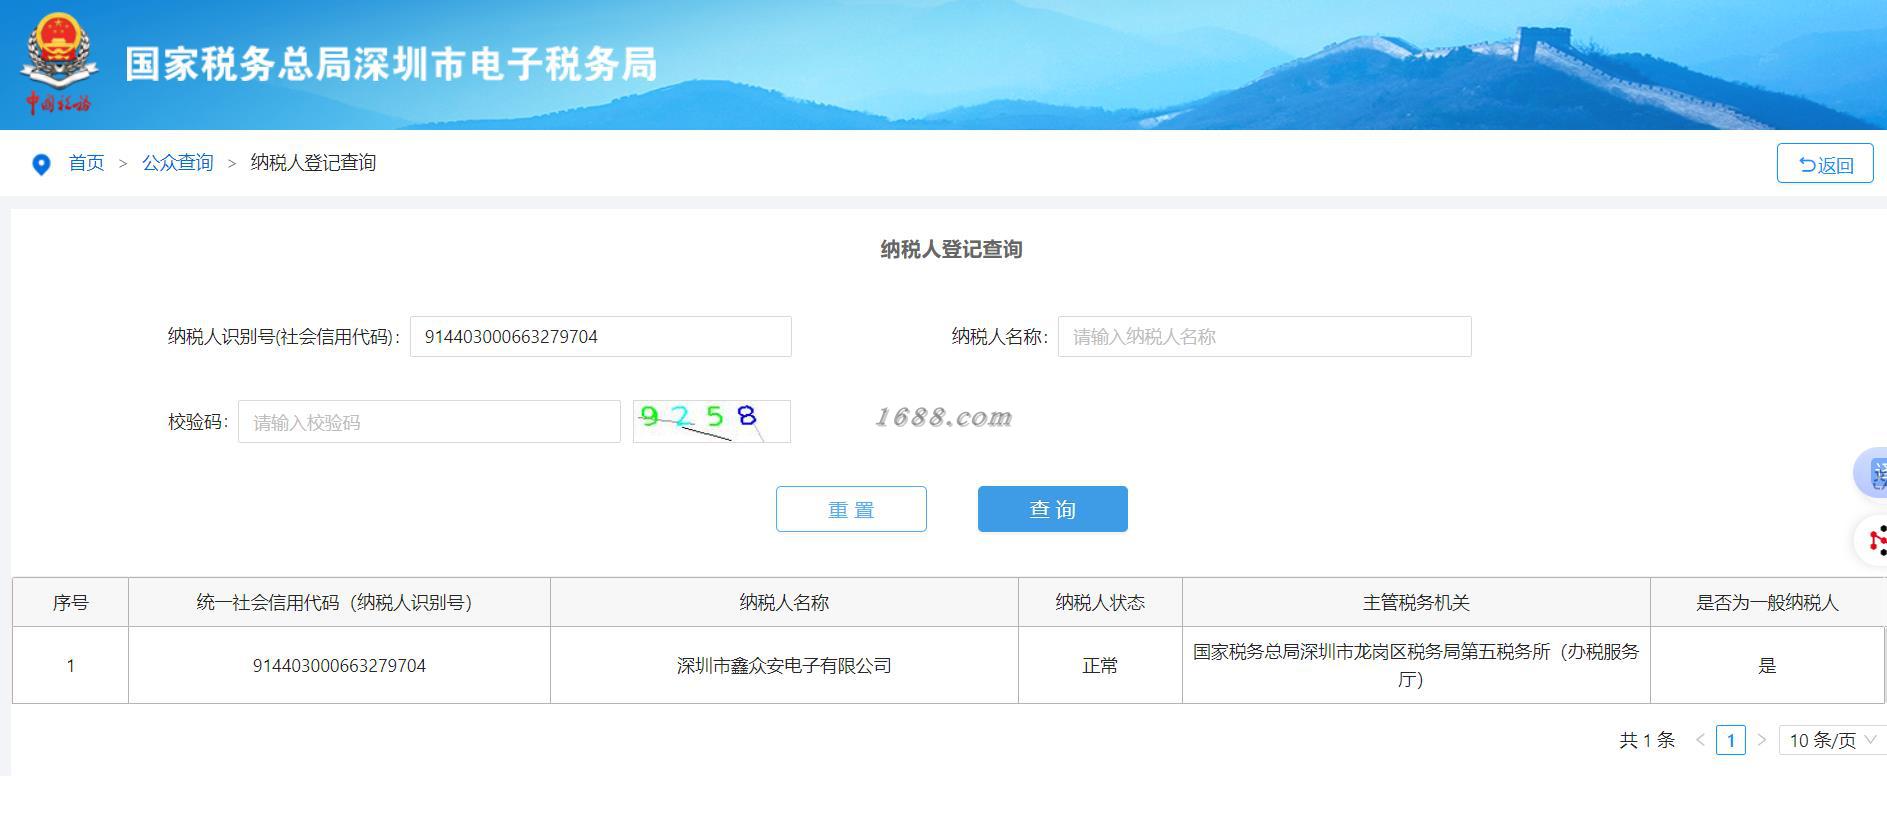
Task: Click the national tax emblem logo
Action: (59, 63)
